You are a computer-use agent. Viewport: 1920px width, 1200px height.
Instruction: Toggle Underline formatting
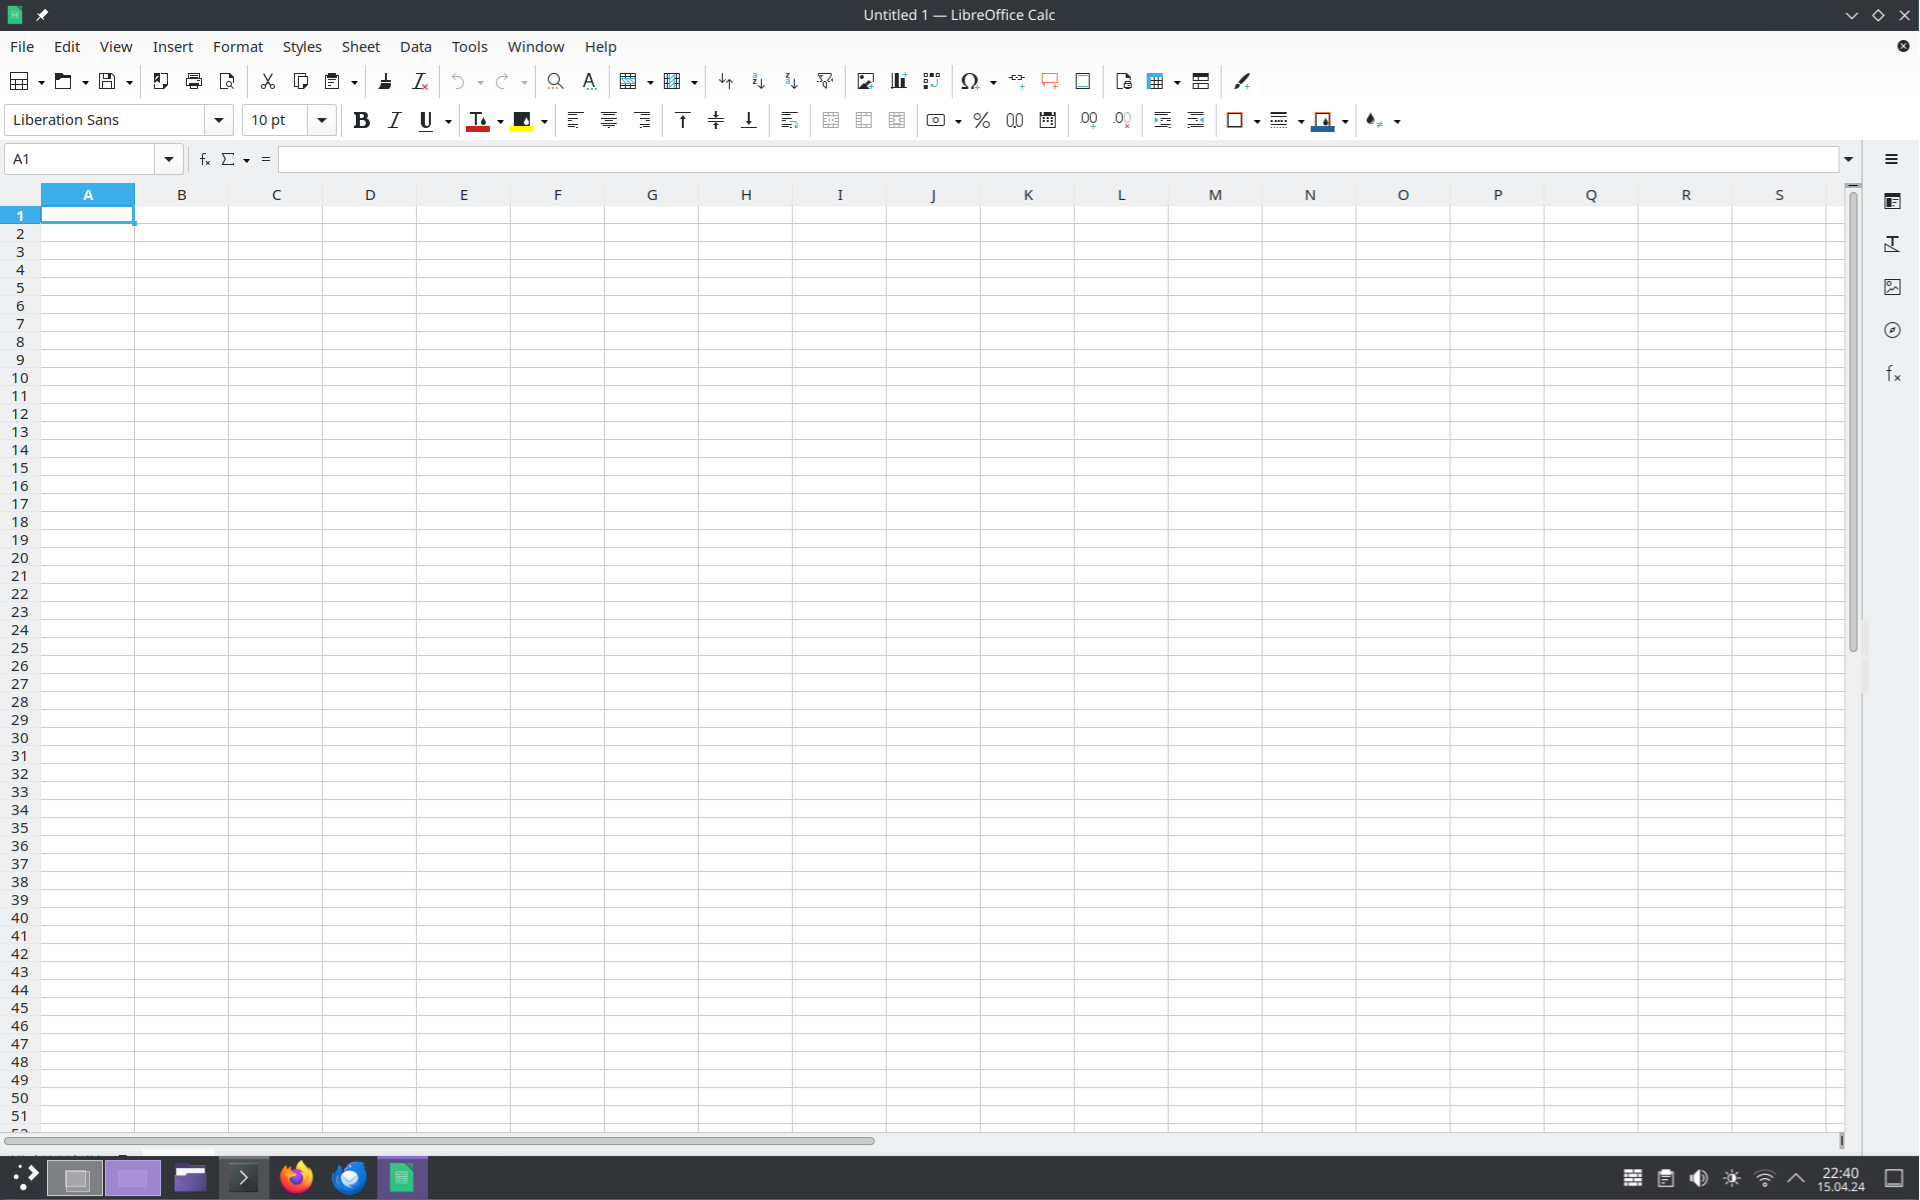click(426, 120)
